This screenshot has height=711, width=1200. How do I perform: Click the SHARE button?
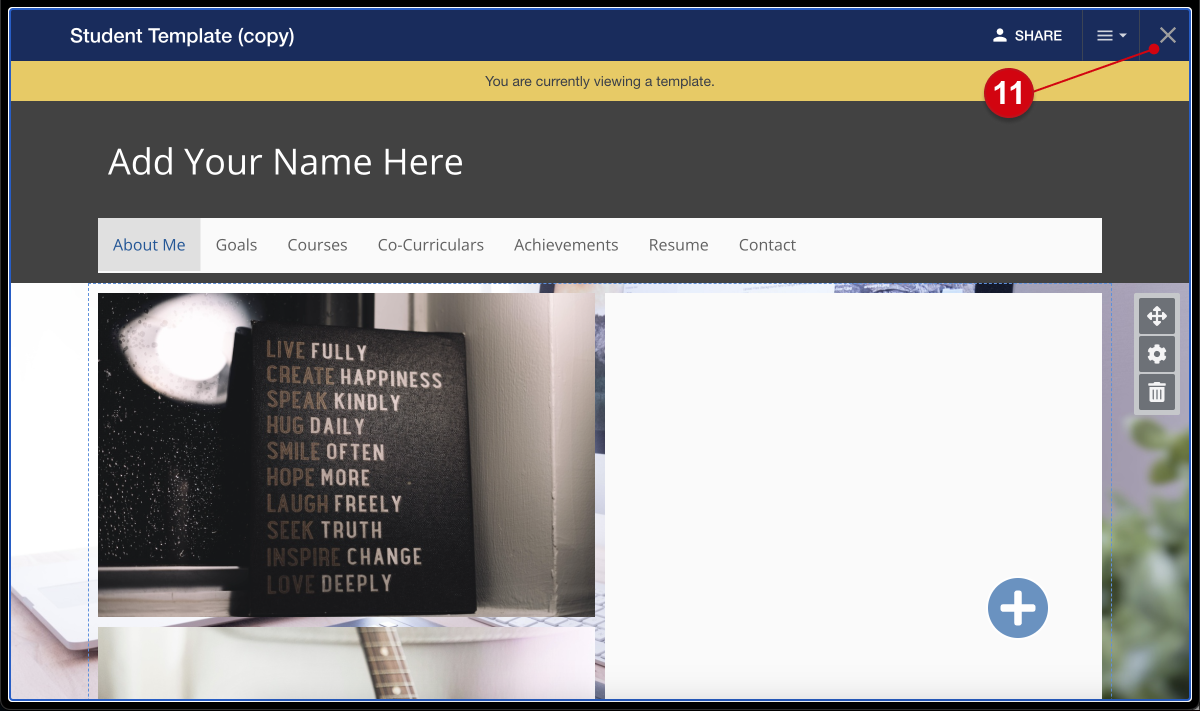tap(1027, 36)
